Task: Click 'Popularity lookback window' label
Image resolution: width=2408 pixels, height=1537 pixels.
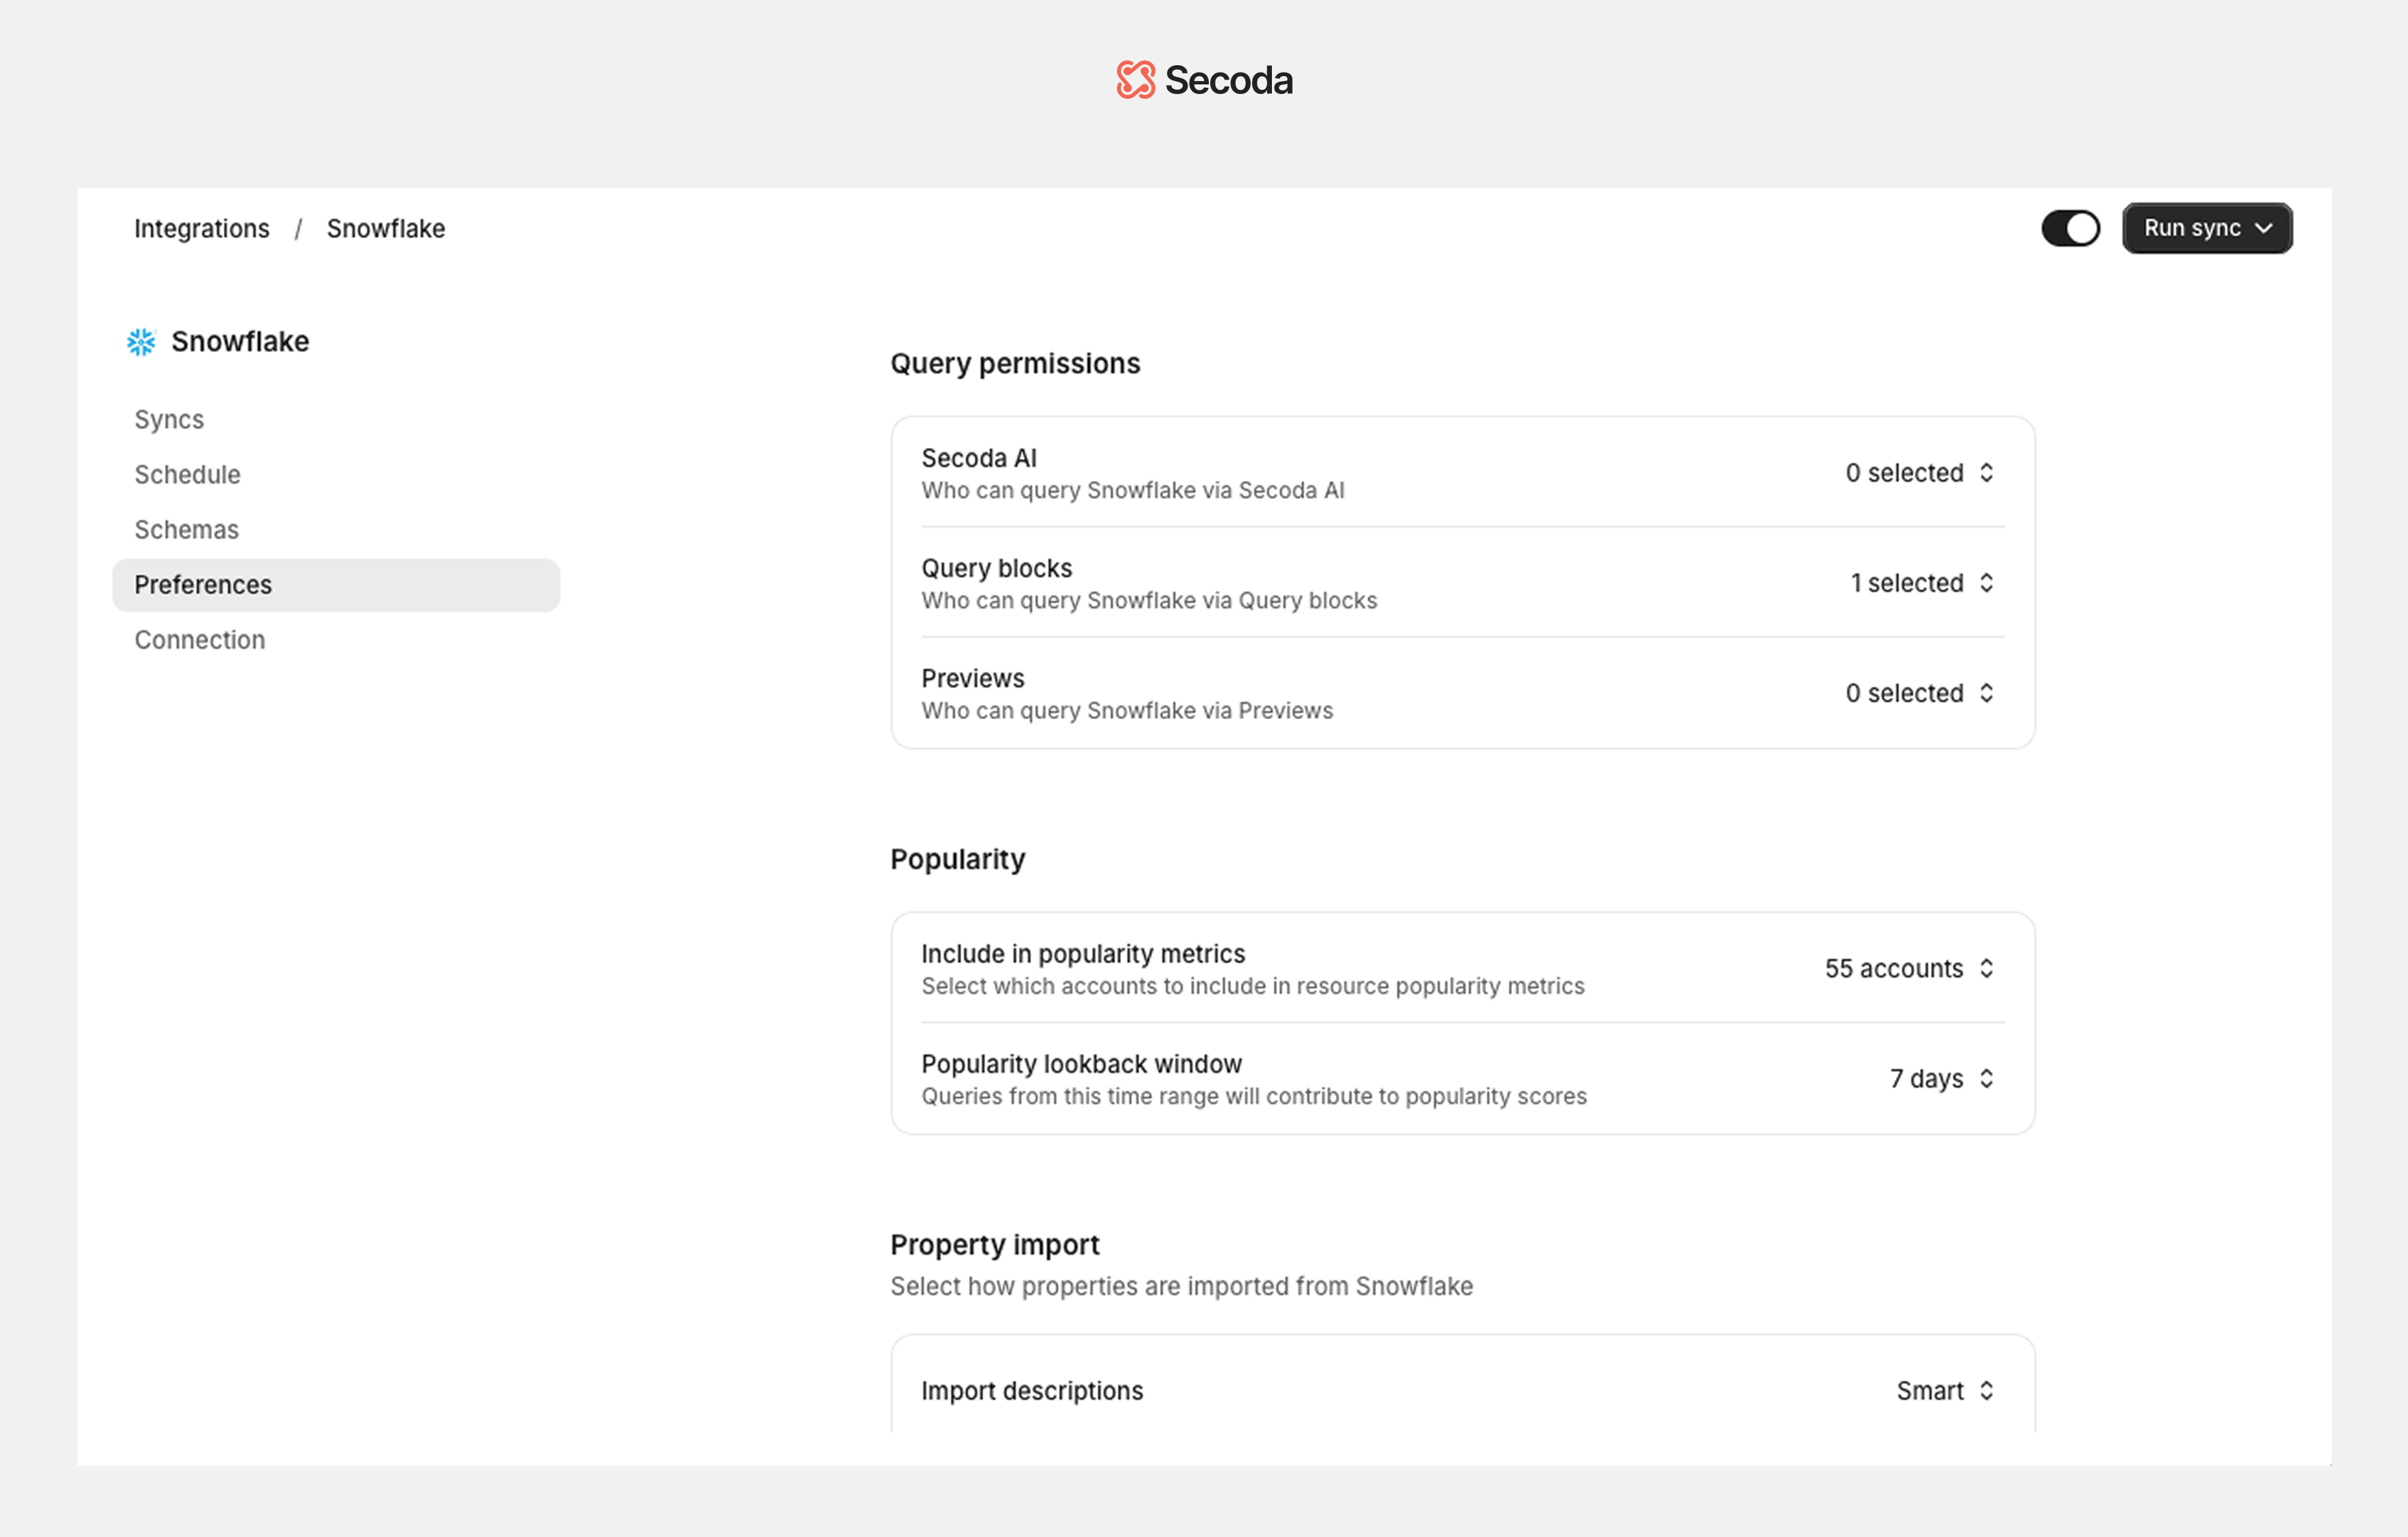Action: pos(1081,1064)
